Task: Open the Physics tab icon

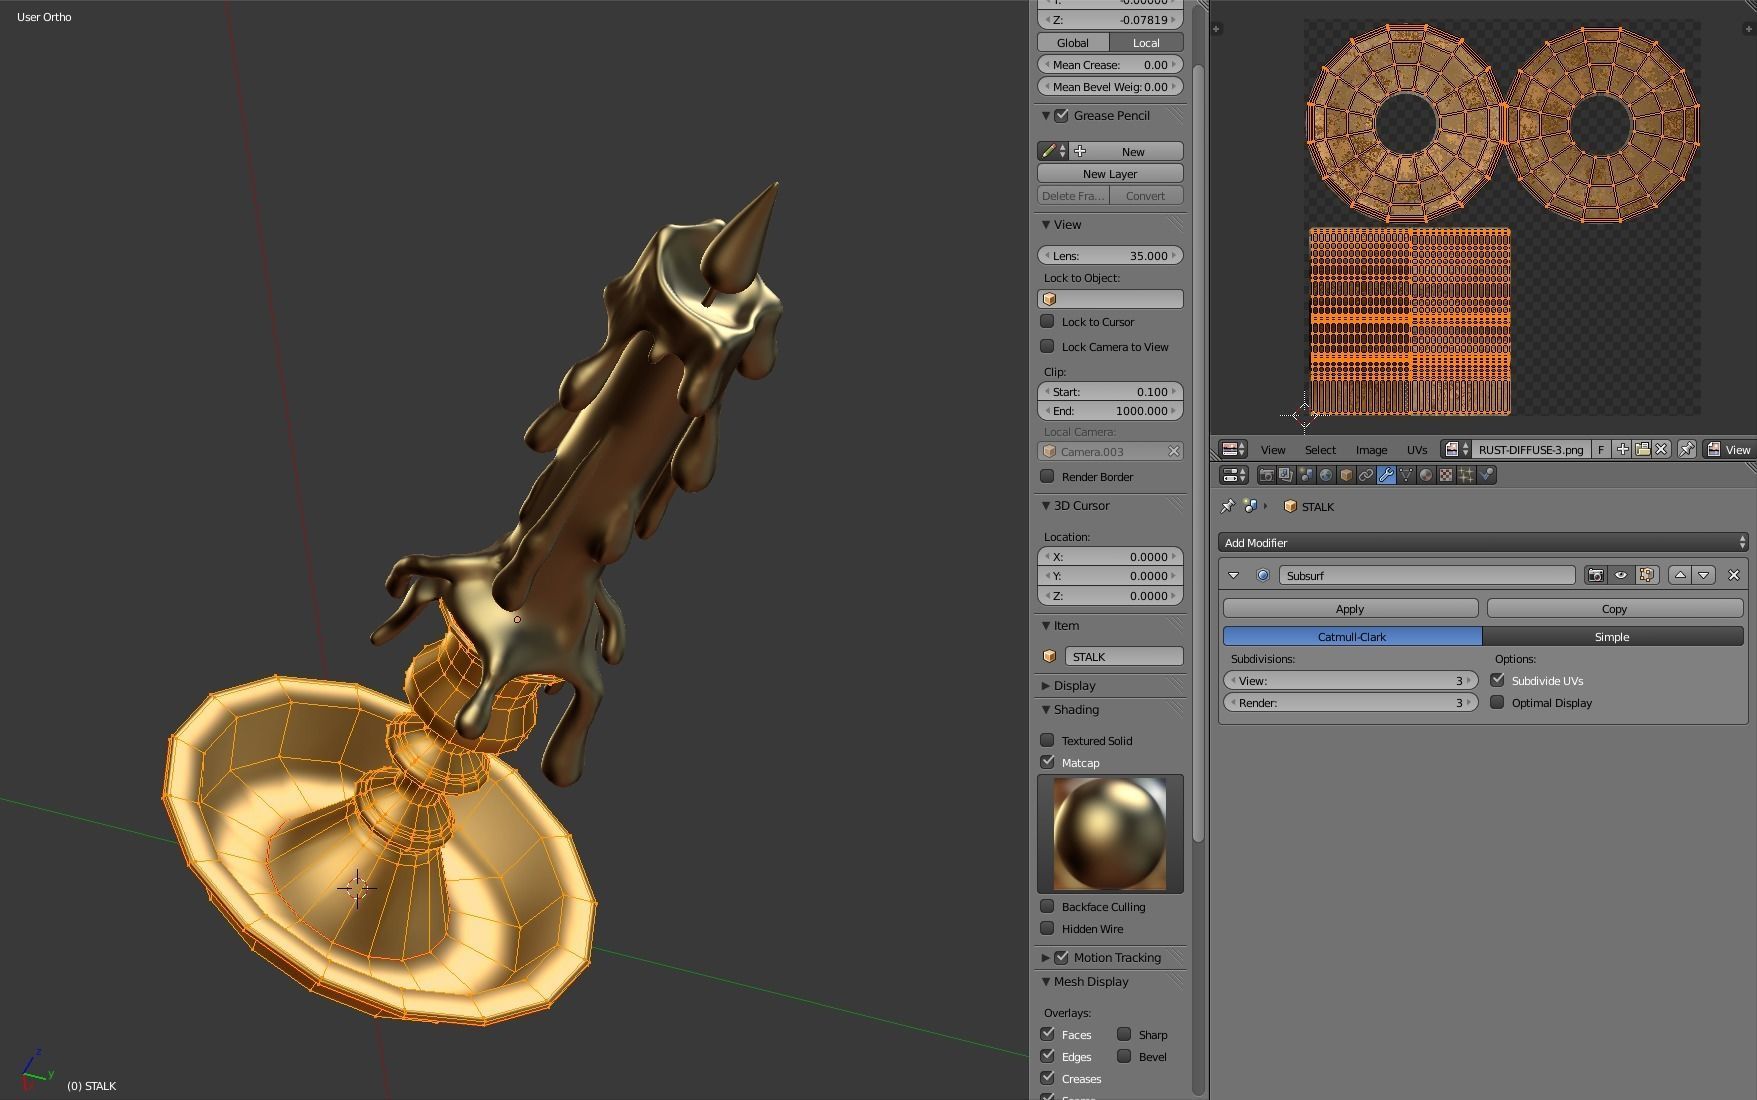Action: click(1486, 475)
